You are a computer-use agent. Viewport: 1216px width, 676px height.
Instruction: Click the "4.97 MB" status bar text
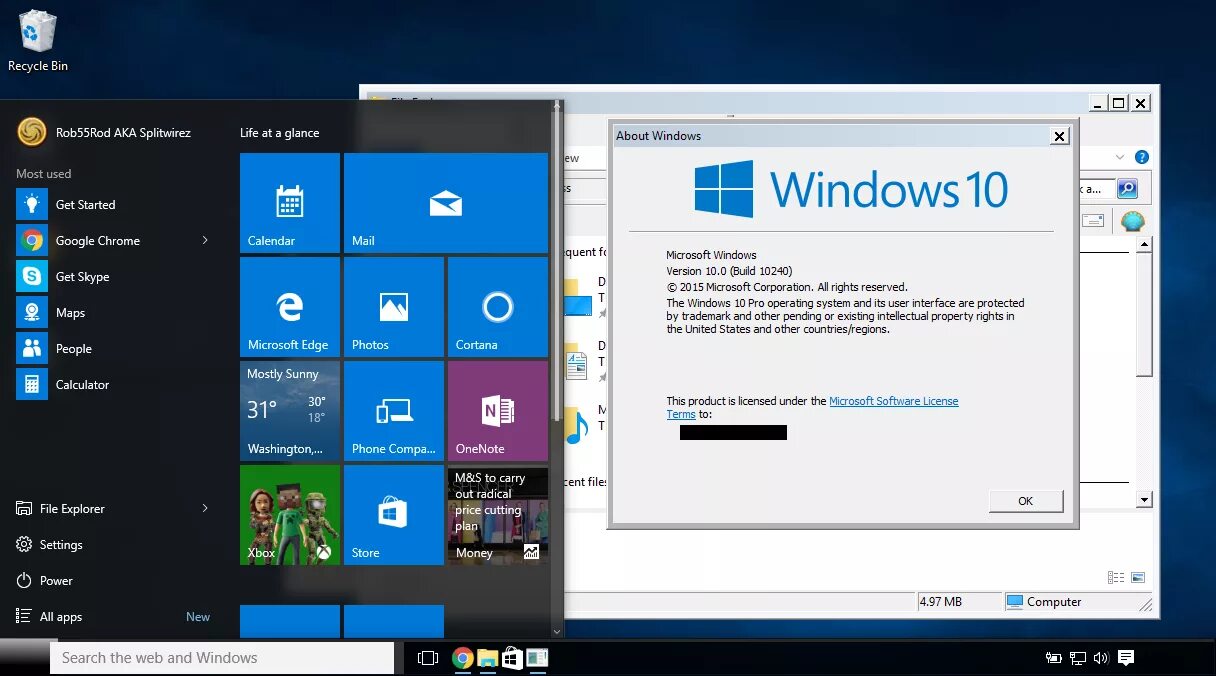coord(940,602)
